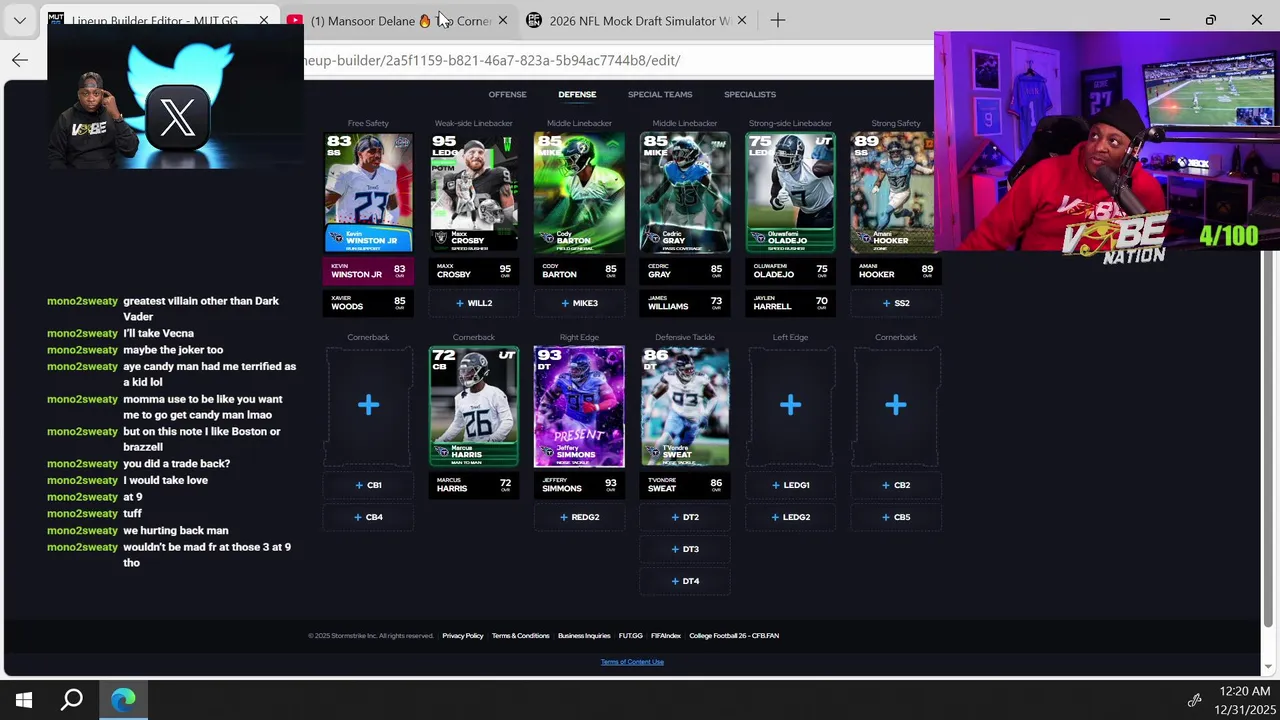Add a CB4 player

[x=368, y=517]
